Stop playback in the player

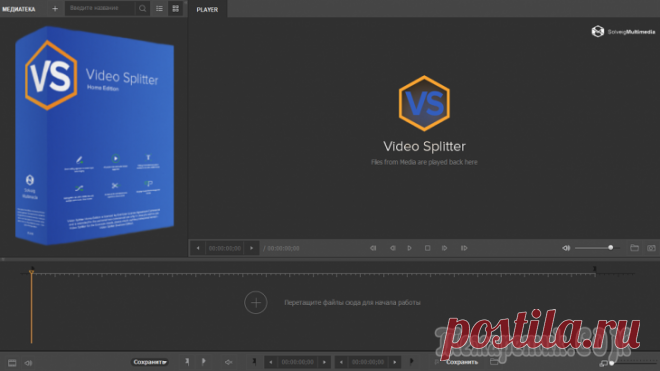pos(427,248)
